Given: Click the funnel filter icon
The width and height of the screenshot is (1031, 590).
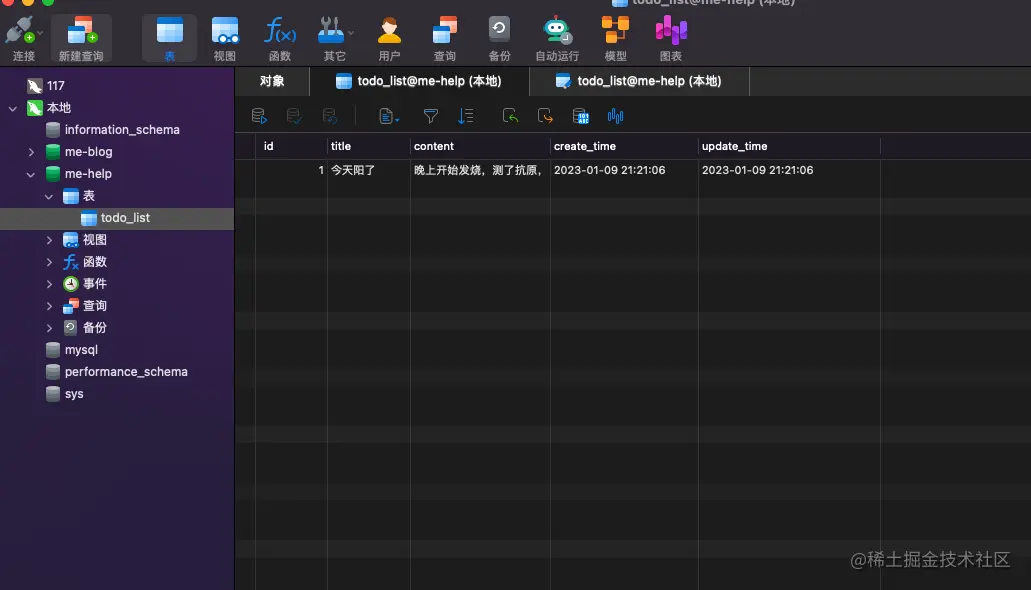Looking at the screenshot, I should point(431,116).
